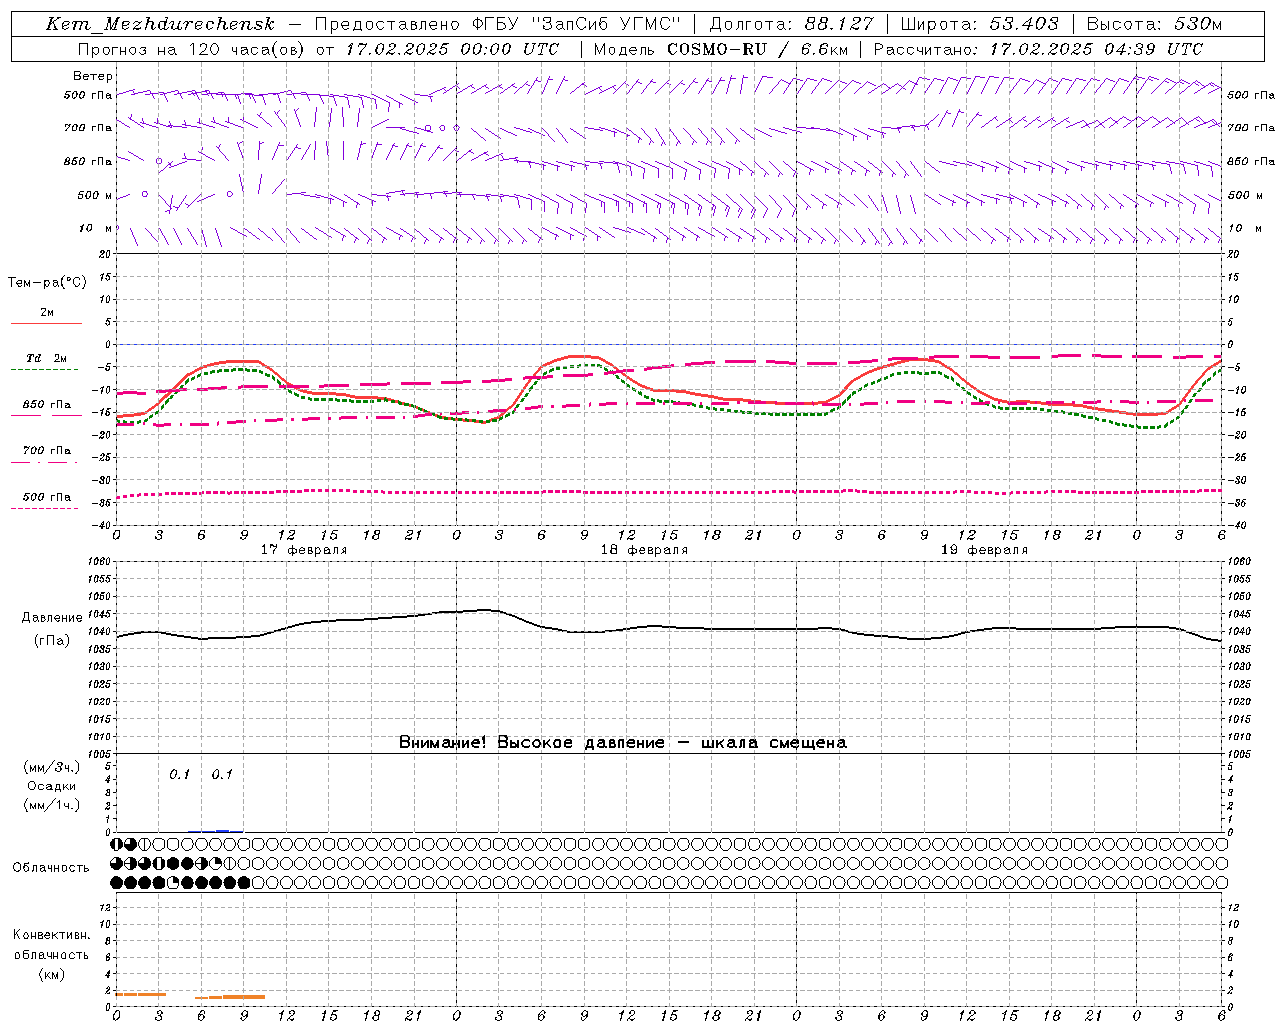
Task: Click the 850 гПа wind row label on the right
Action: (x=1251, y=161)
